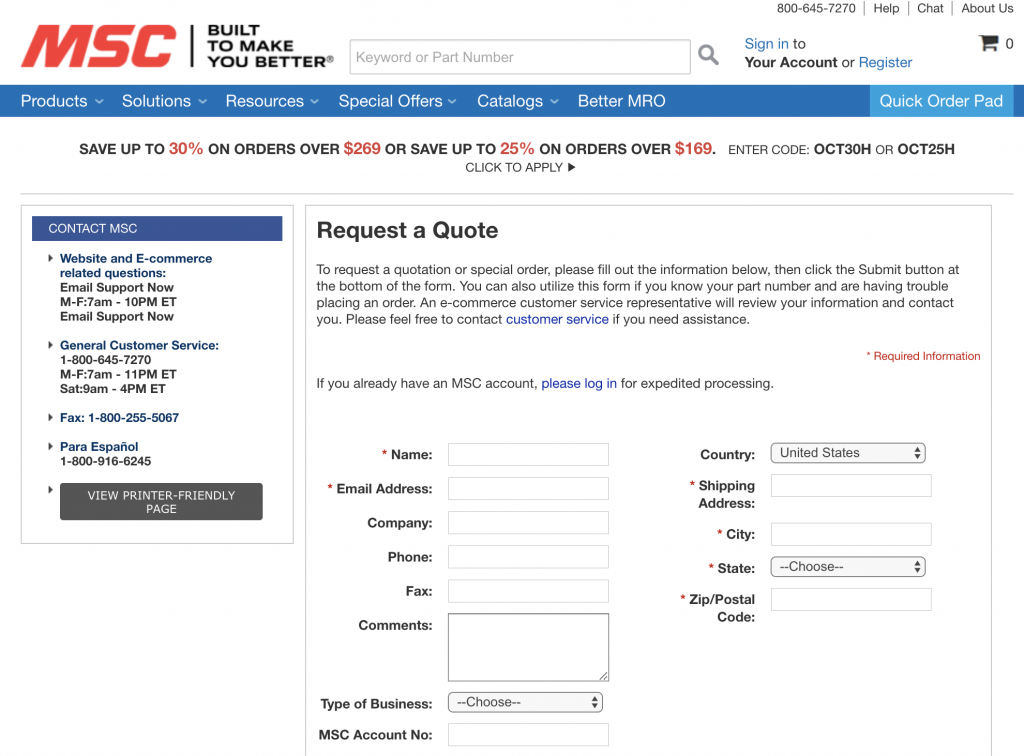Click the Request a Quote heading
Image resolution: width=1024 pixels, height=756 pixels.
pyautogui.click(x=408, y=230)
